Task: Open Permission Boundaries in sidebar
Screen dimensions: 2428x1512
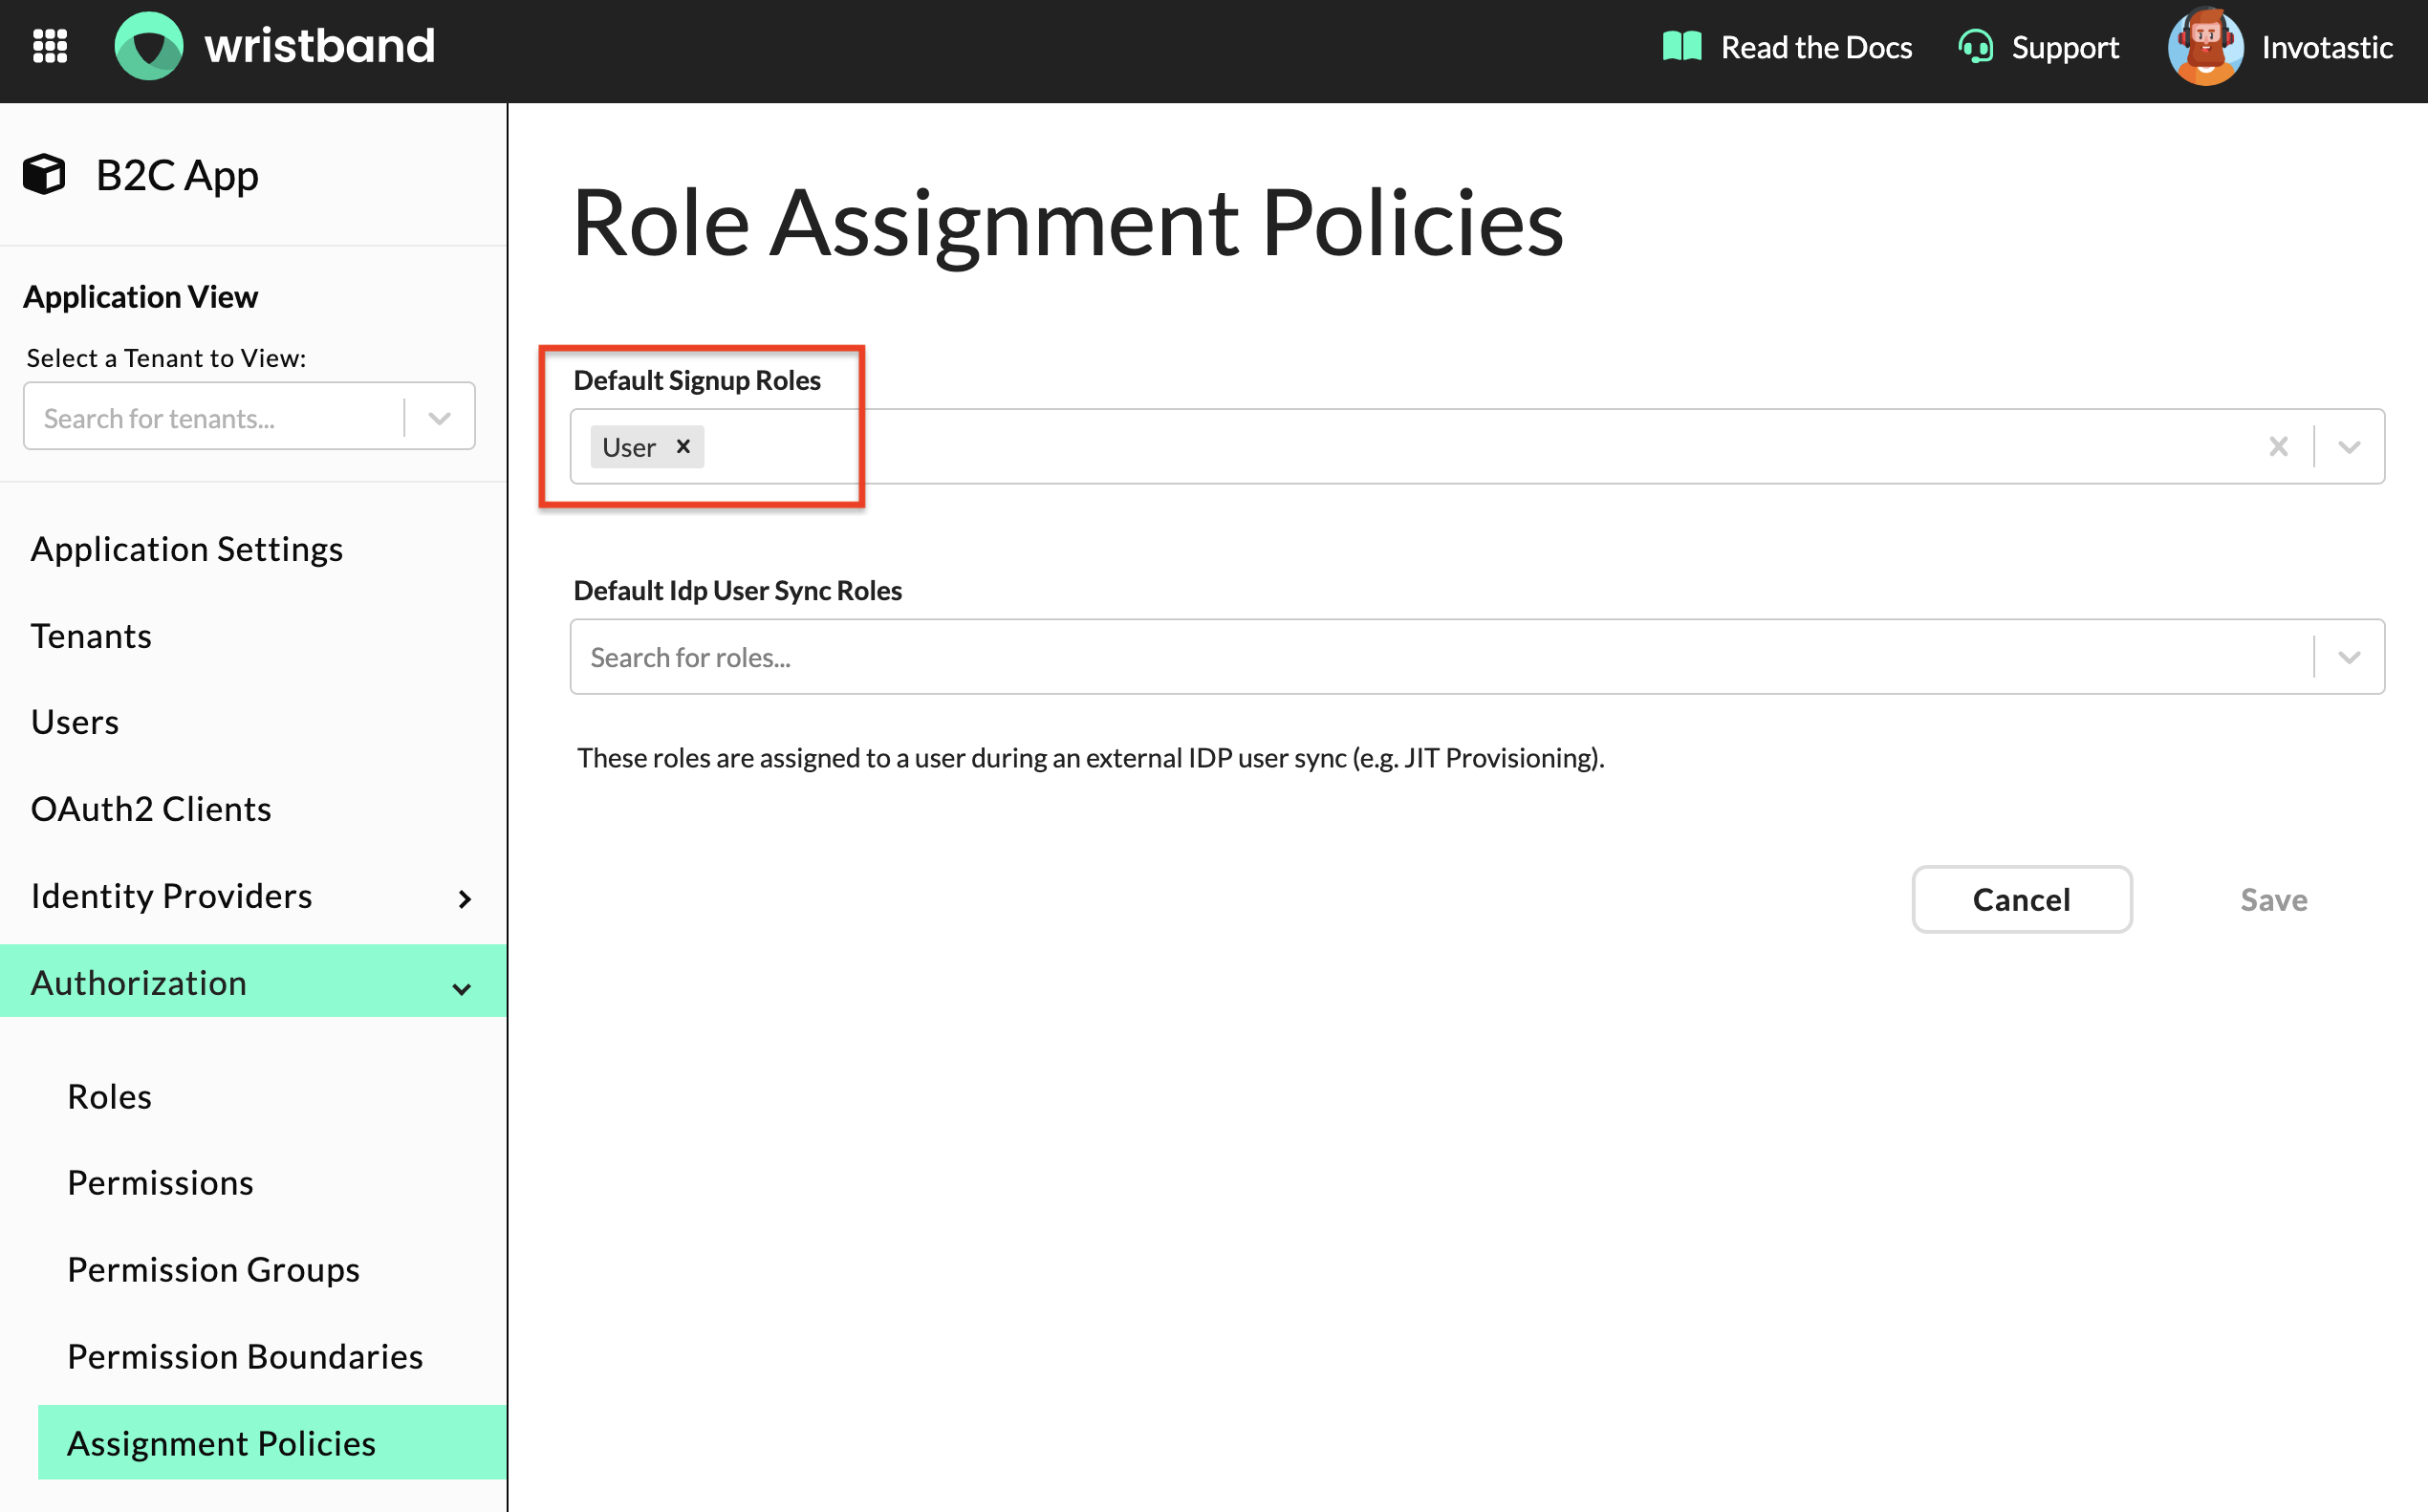Action: 245,1356
